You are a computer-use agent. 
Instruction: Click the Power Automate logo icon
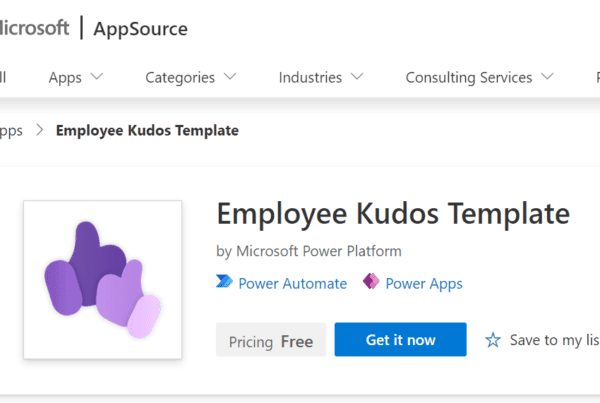pyautogui.click(x=224, y=283)
